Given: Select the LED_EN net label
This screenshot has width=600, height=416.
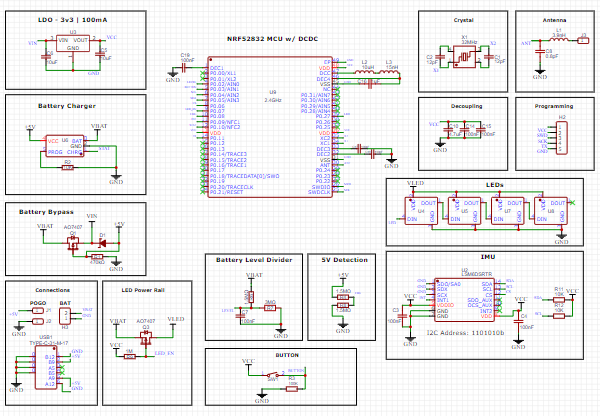Looking at the screenshot, I should click(x=164, y=353).
